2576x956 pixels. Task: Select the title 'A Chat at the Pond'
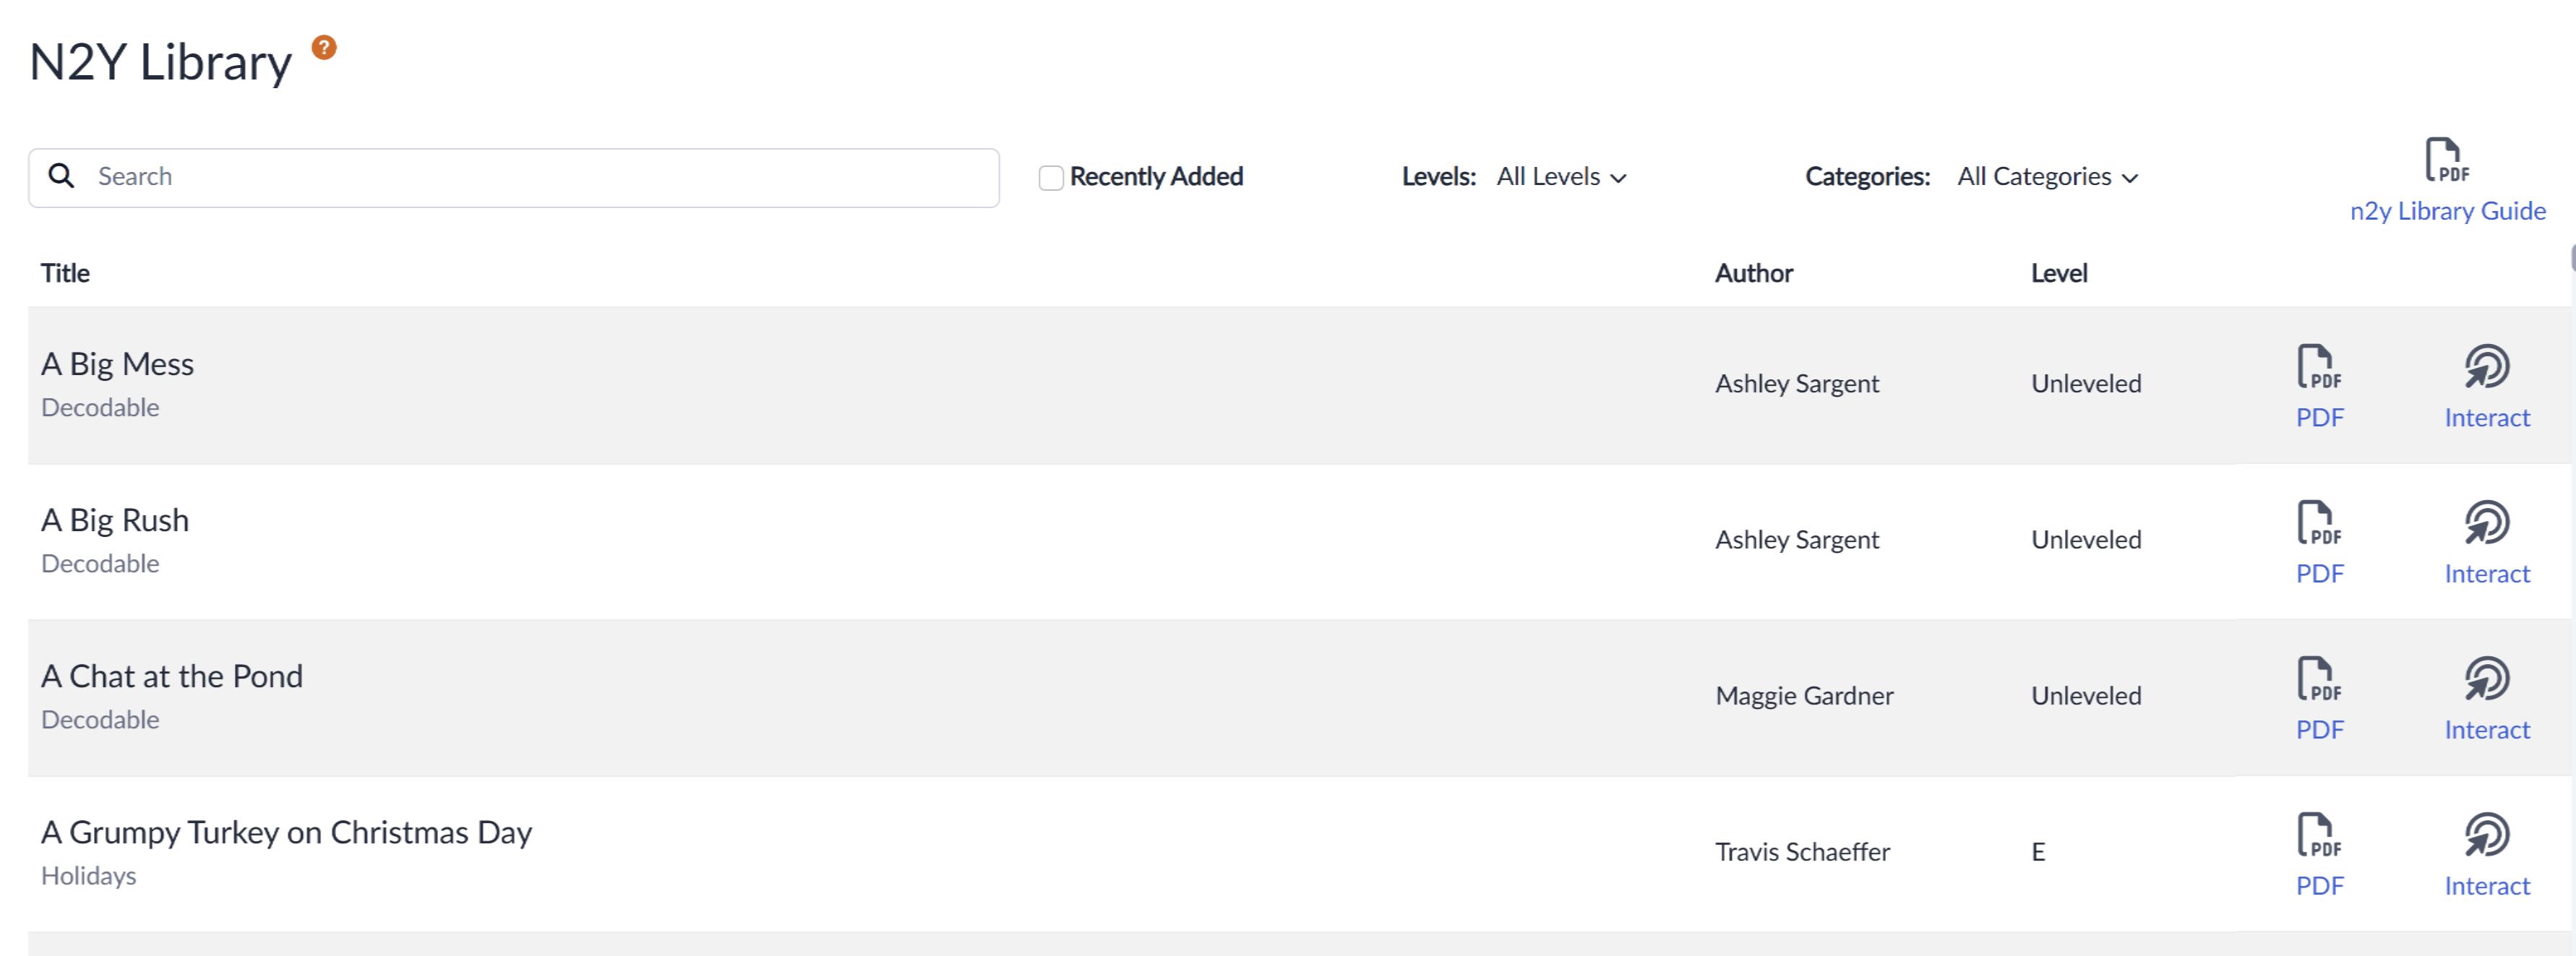[x=172, y=676]
